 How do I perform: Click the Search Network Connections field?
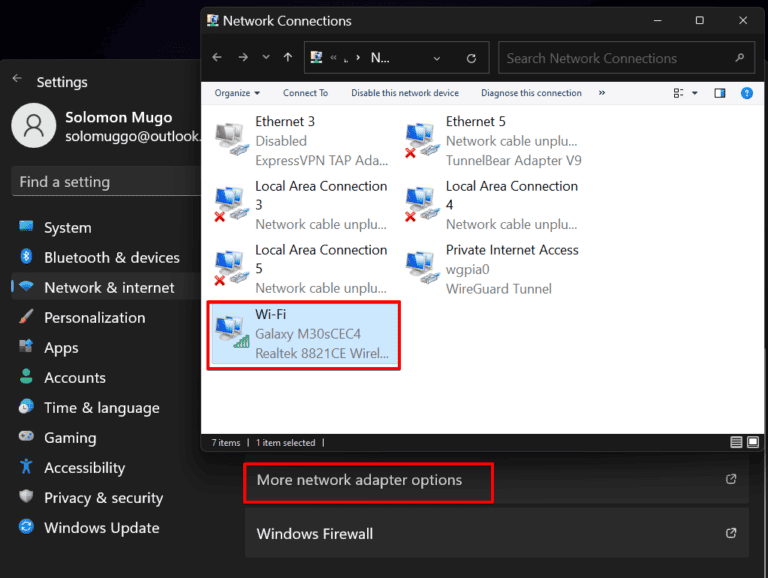[626, 58]
